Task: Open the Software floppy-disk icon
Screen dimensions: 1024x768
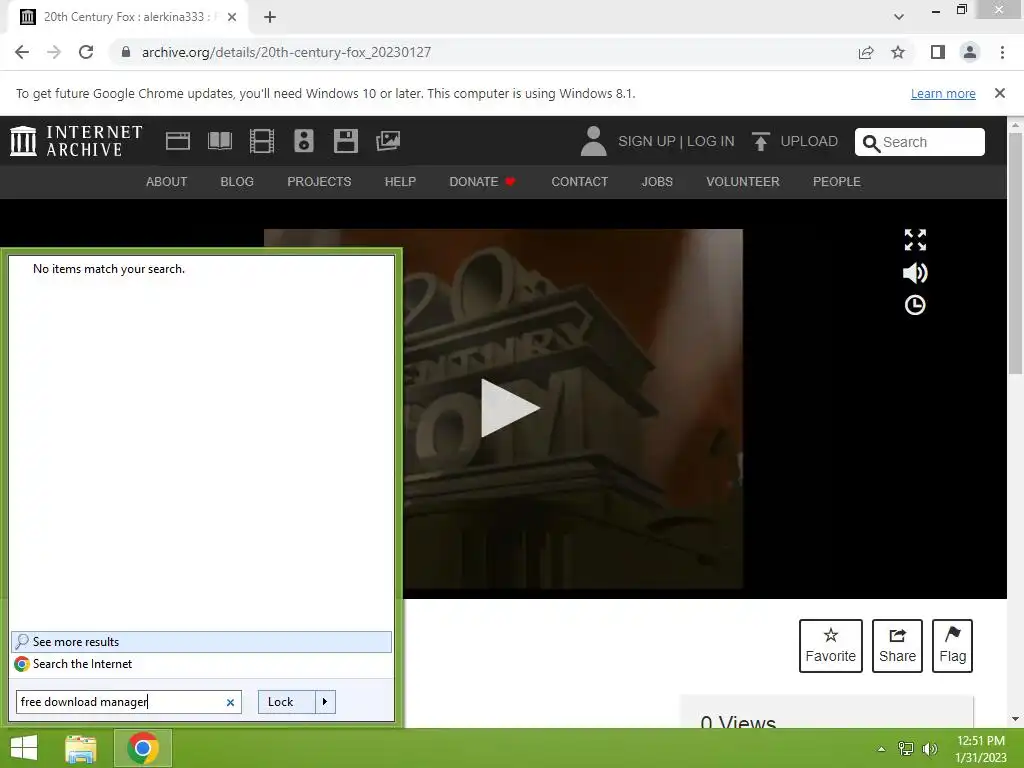Action: (345, 141)
